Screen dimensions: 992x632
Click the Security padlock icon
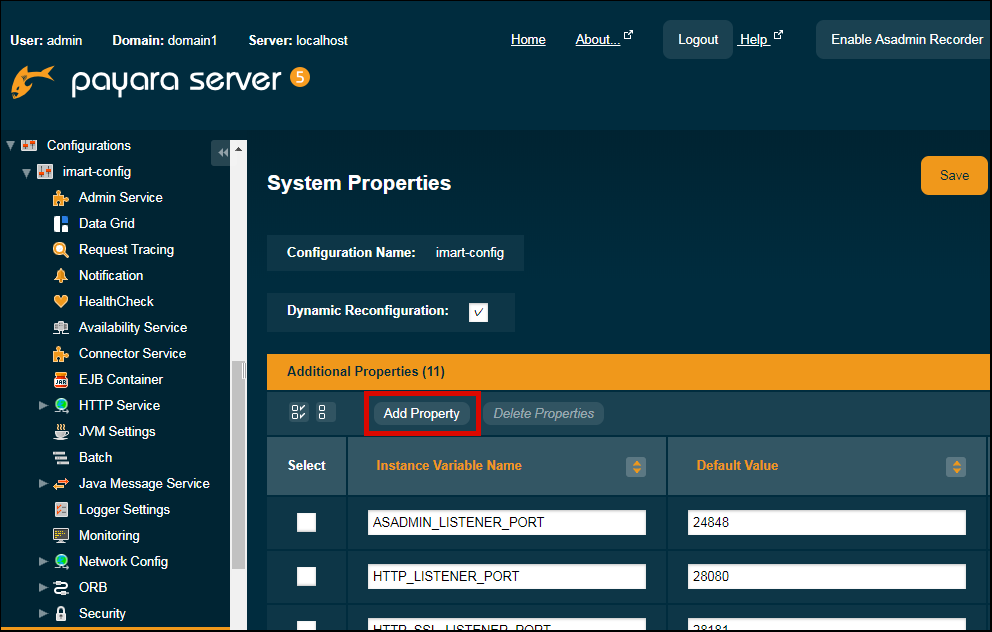pos(61,614)
